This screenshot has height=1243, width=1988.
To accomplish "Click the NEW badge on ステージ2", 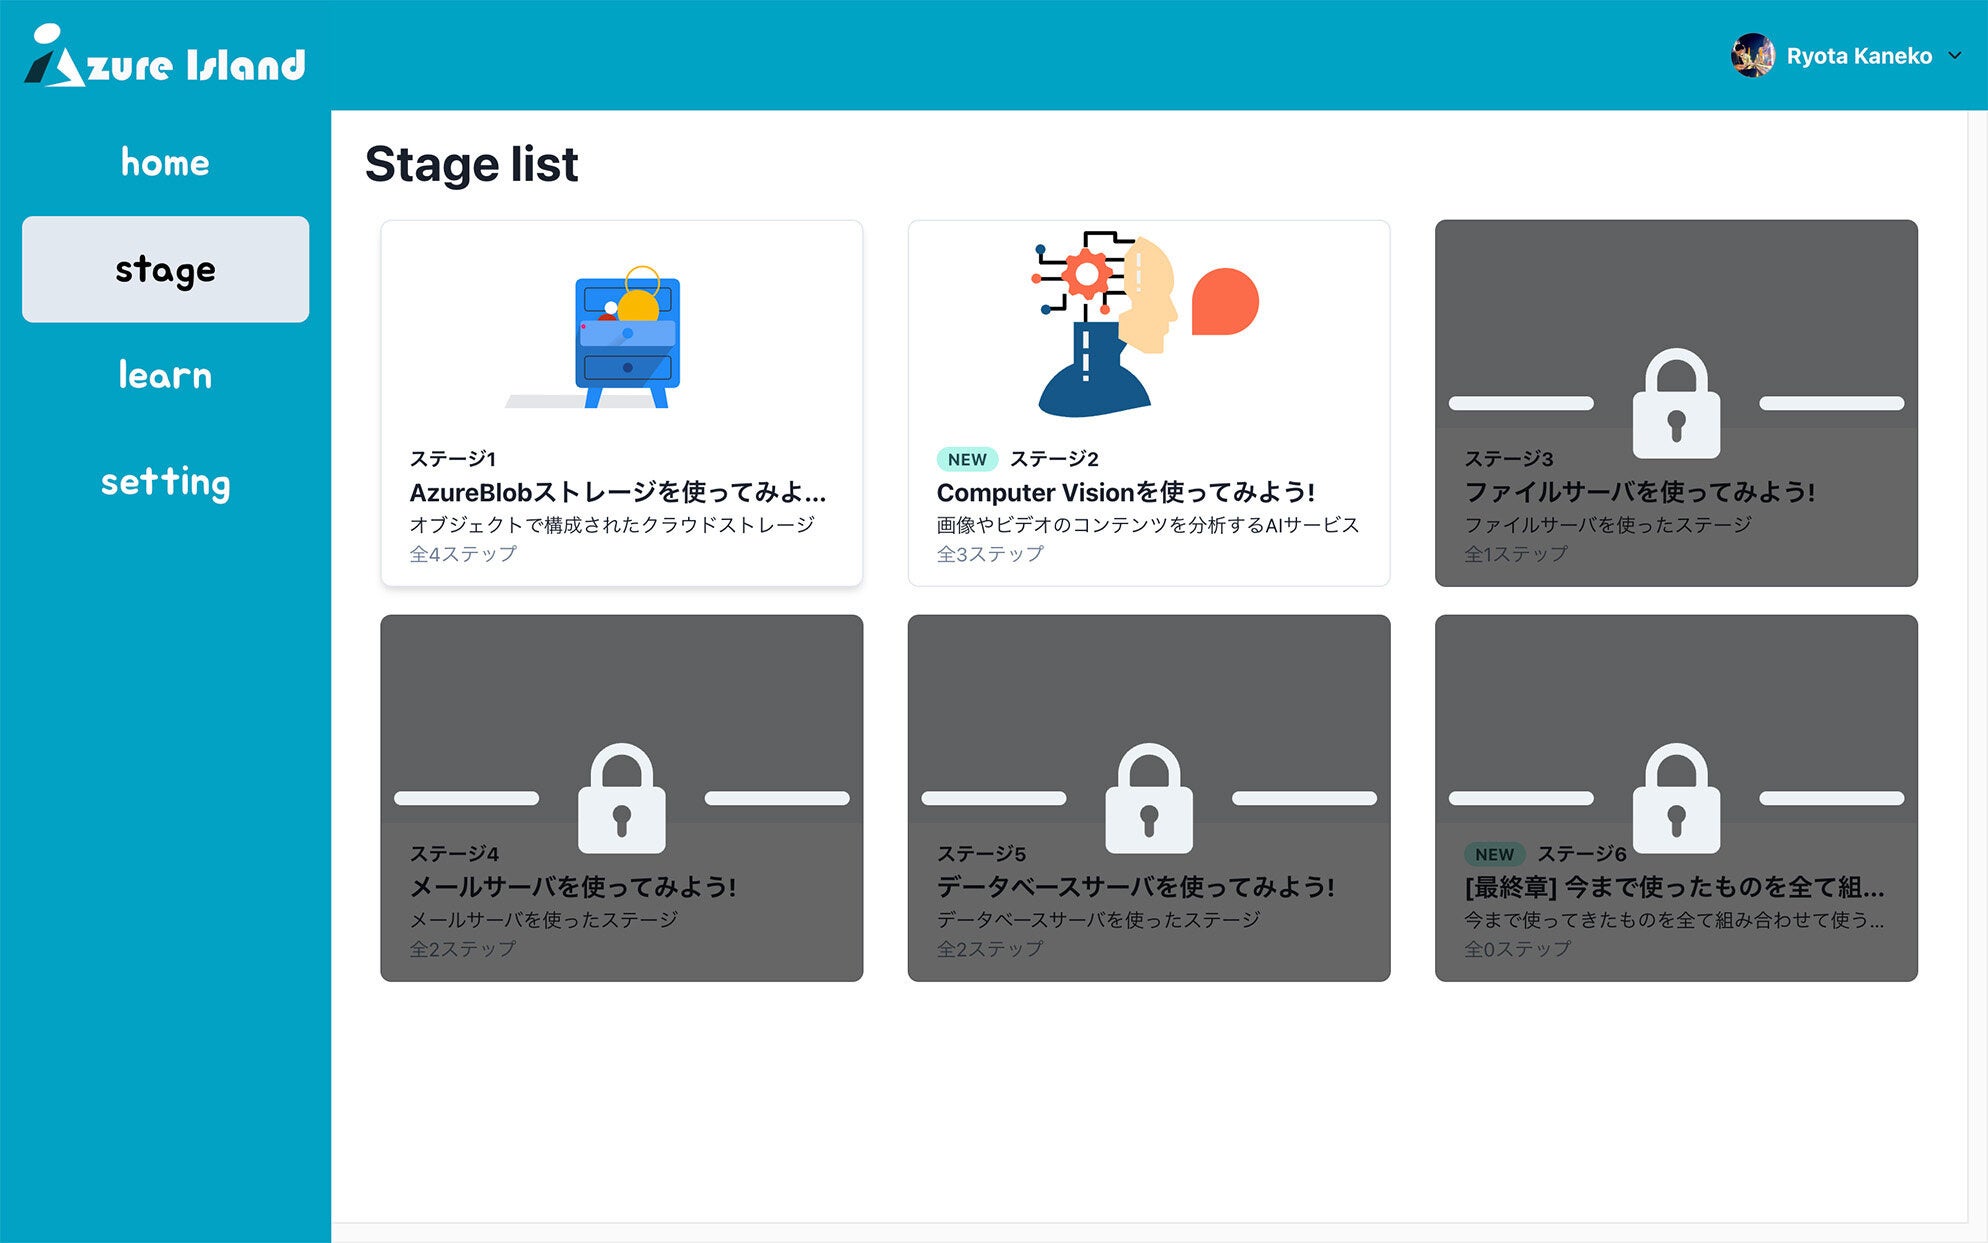I will coord(967,459).
